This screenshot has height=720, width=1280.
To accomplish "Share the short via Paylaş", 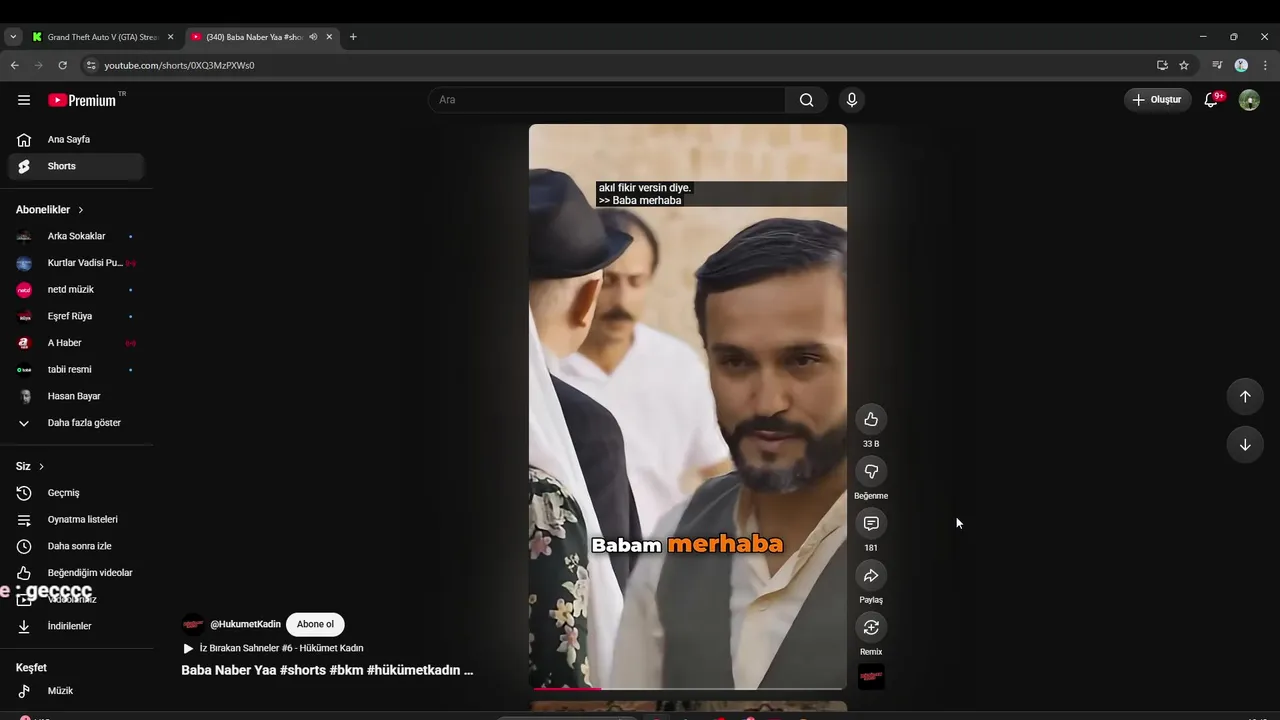I will point(871,575).
